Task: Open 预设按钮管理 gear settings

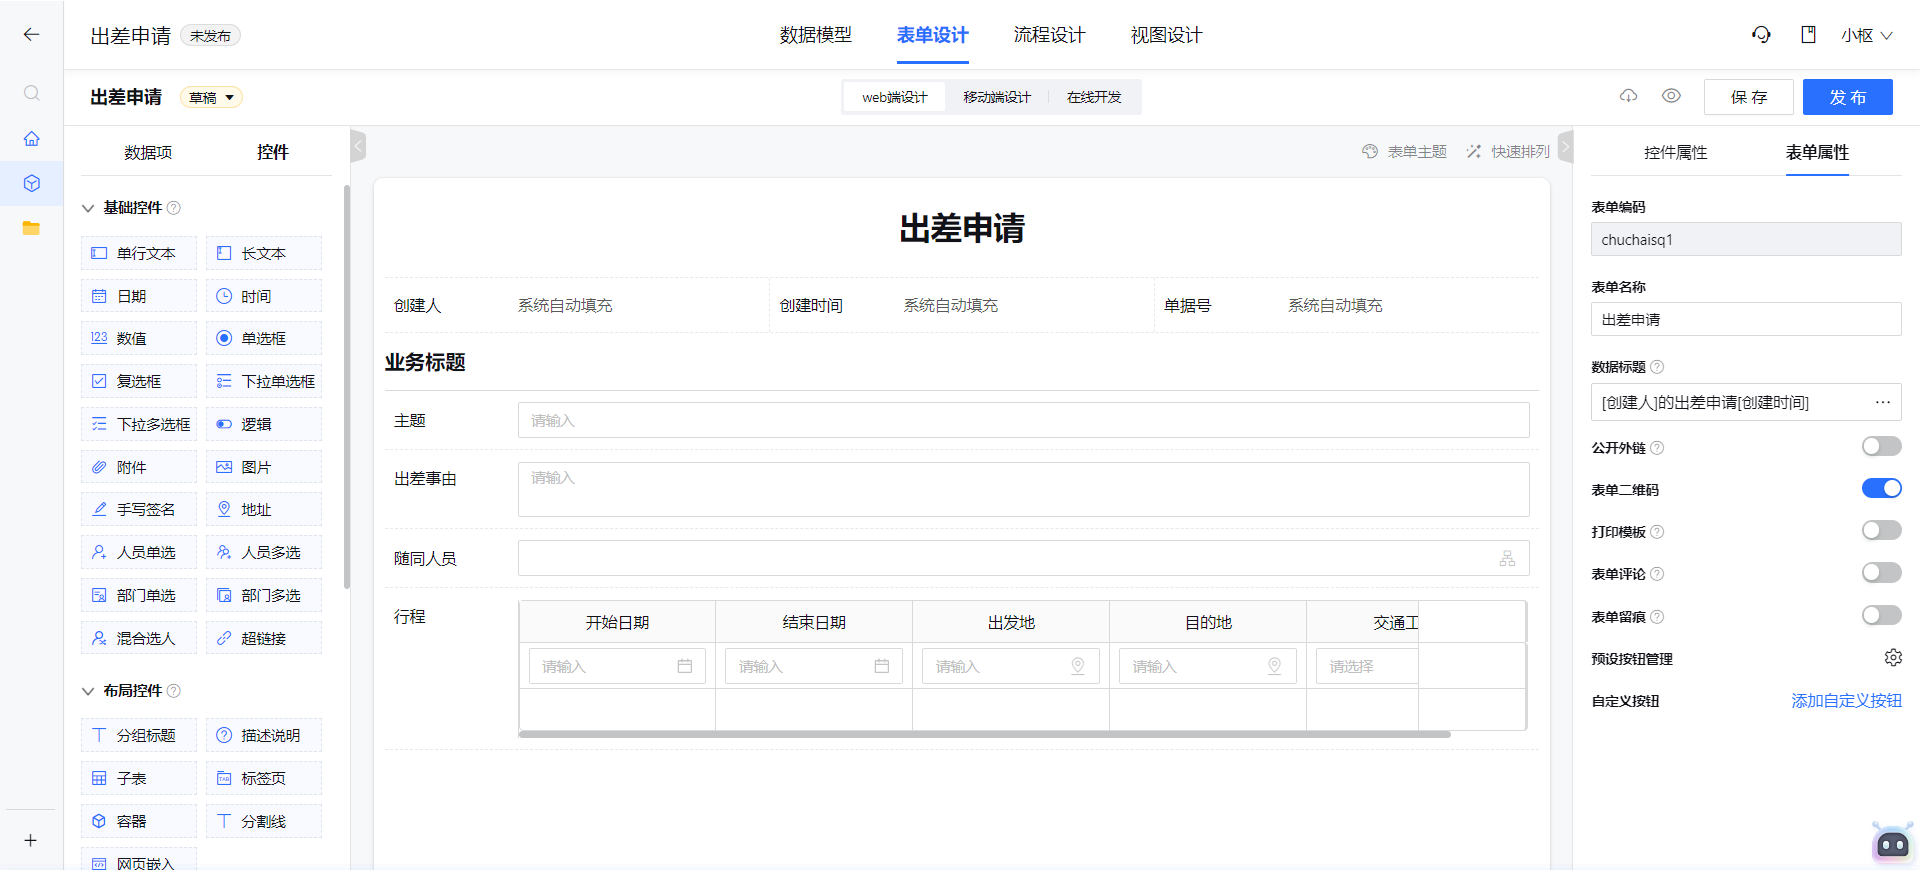Action: pos(1893,658)
